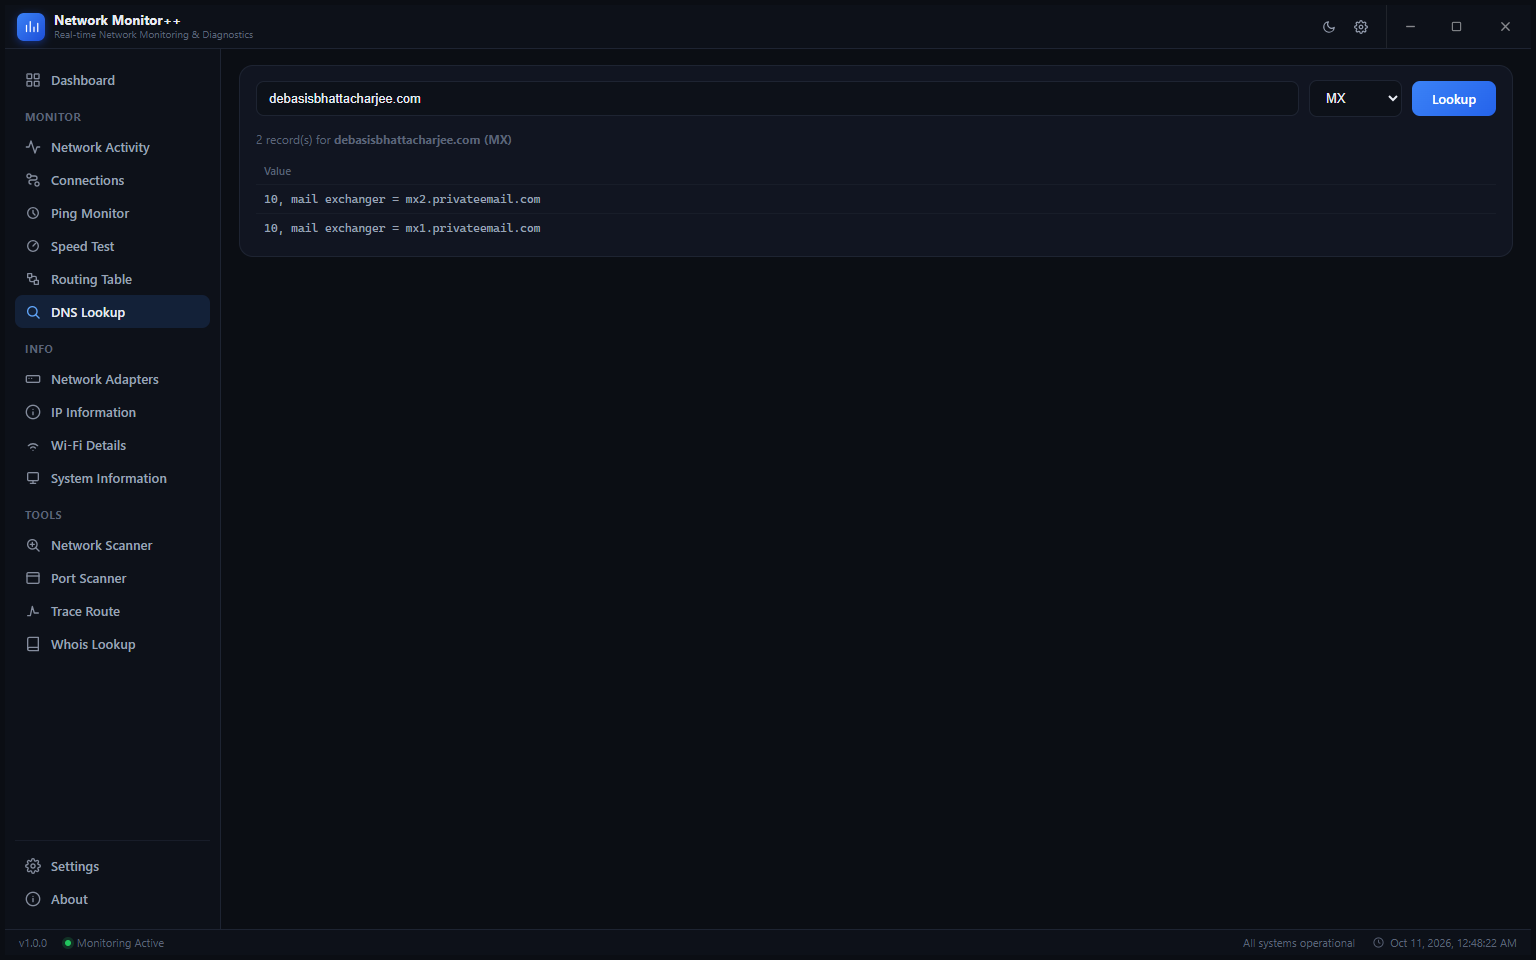The image size is (1536, 960).
Task: Click the Value column header
Action: (x=277, y=171)
